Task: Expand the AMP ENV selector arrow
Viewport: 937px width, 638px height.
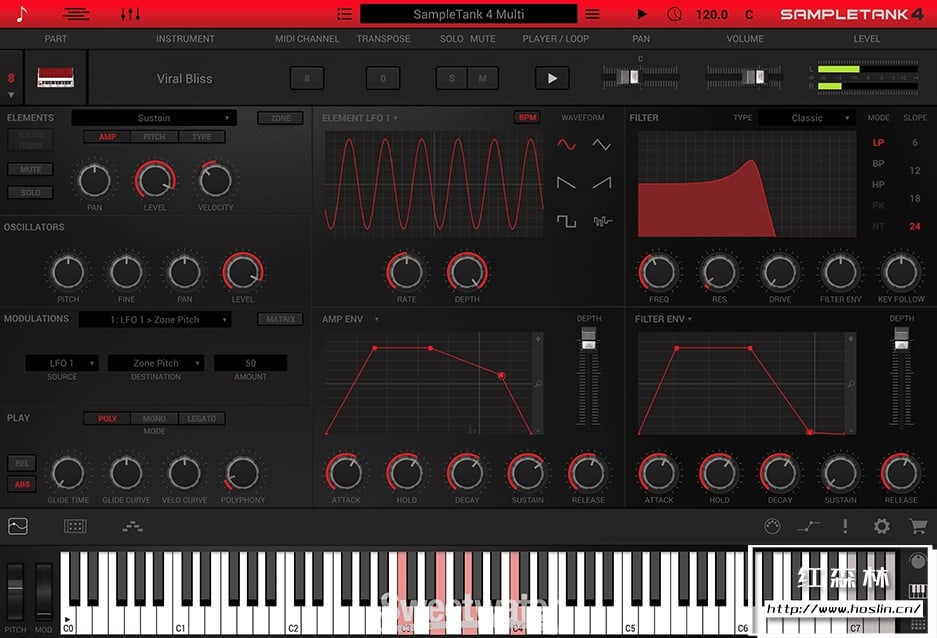Action: [x=376, y=319]
